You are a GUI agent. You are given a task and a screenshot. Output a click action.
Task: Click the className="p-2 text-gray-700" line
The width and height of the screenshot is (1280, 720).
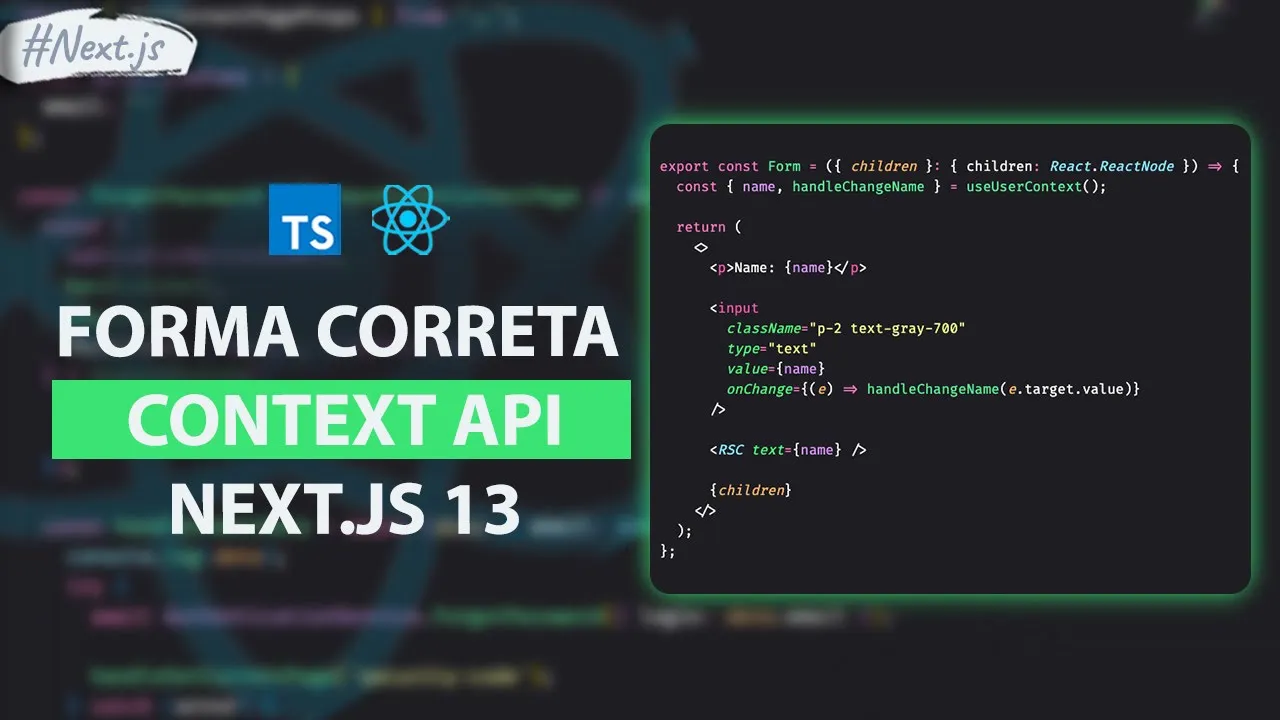(846, 328)
